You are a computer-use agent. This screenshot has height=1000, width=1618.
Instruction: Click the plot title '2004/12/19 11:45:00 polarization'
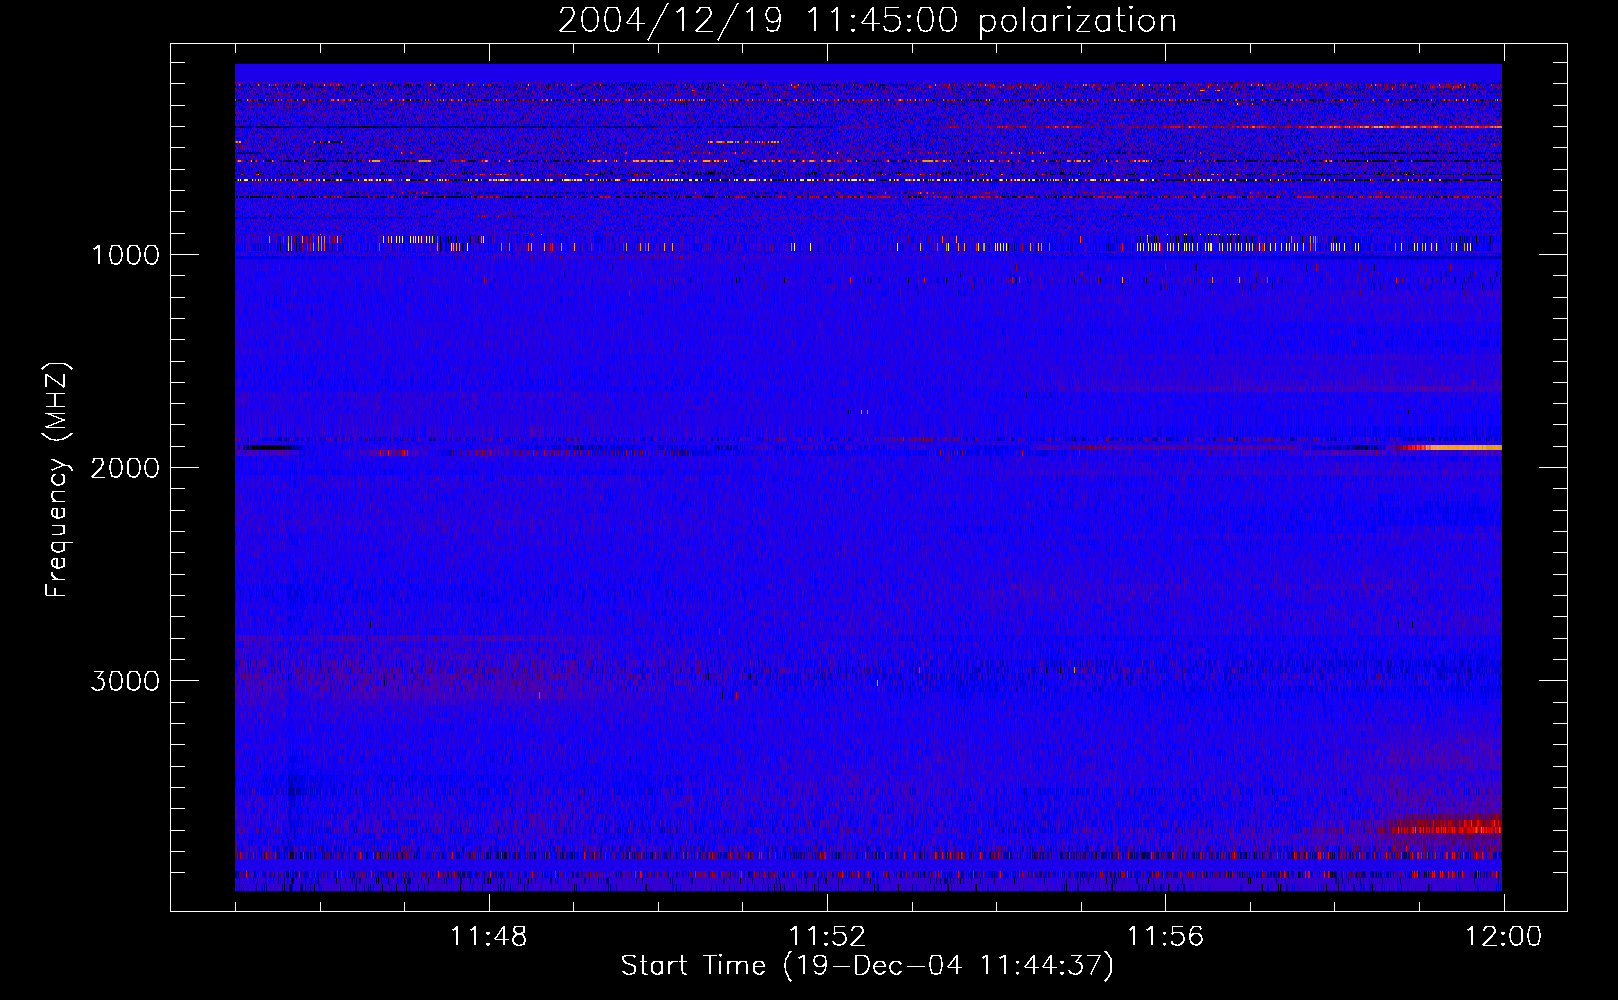867,20
